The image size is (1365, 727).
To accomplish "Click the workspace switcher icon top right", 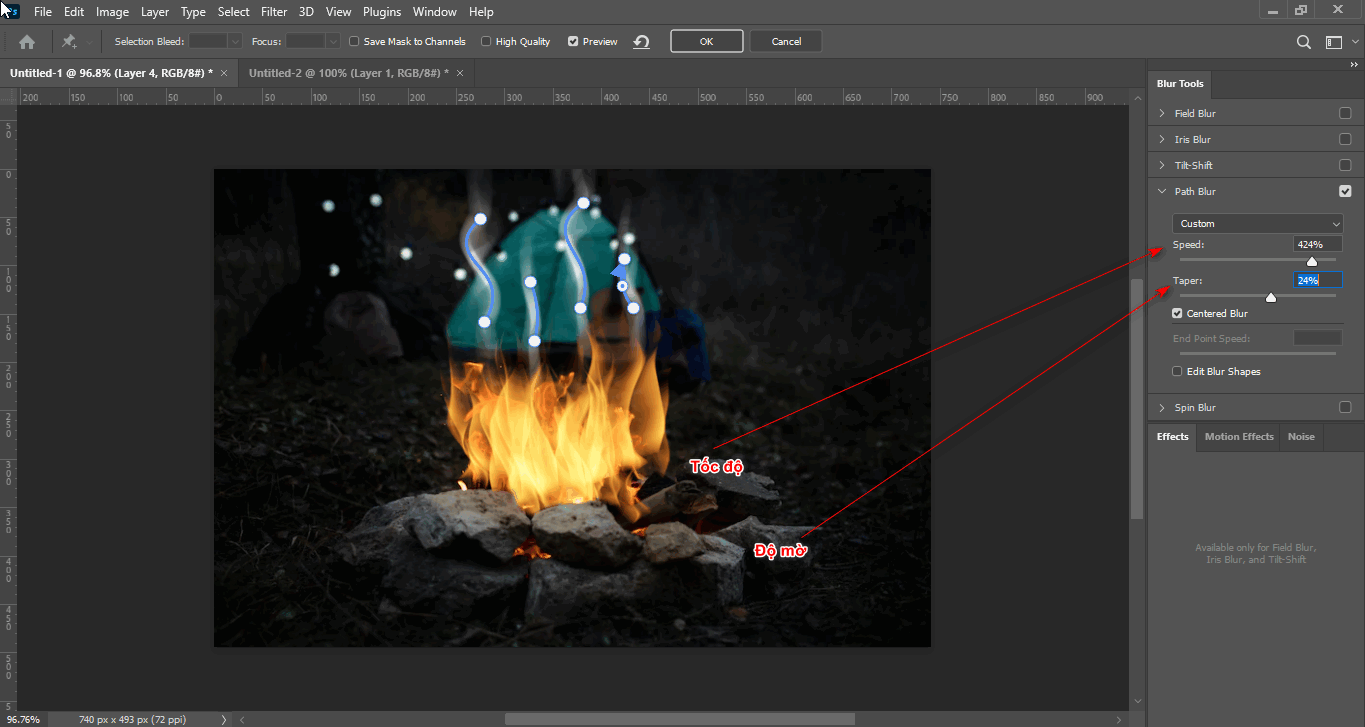I will point(1332,41).
